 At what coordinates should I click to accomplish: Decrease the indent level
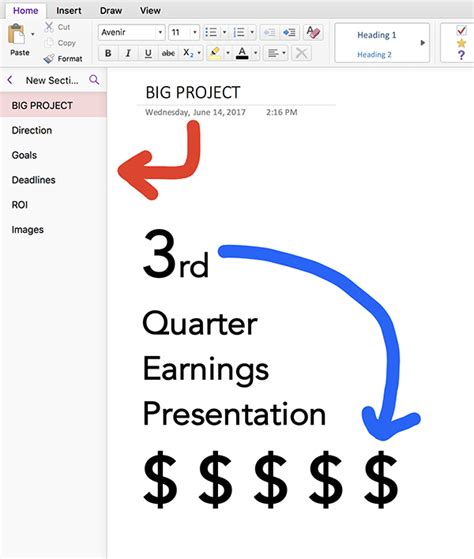tap(269, 32)
